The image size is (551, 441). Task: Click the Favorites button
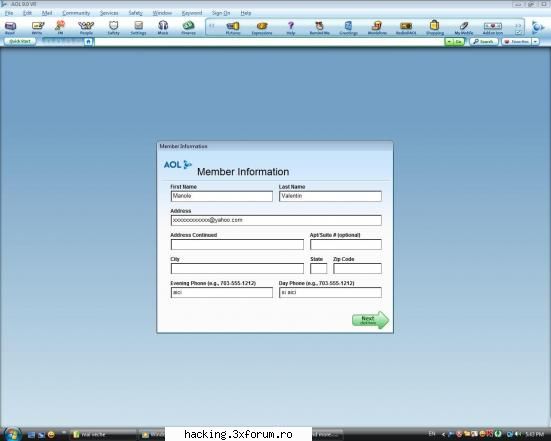click(516, 41)
